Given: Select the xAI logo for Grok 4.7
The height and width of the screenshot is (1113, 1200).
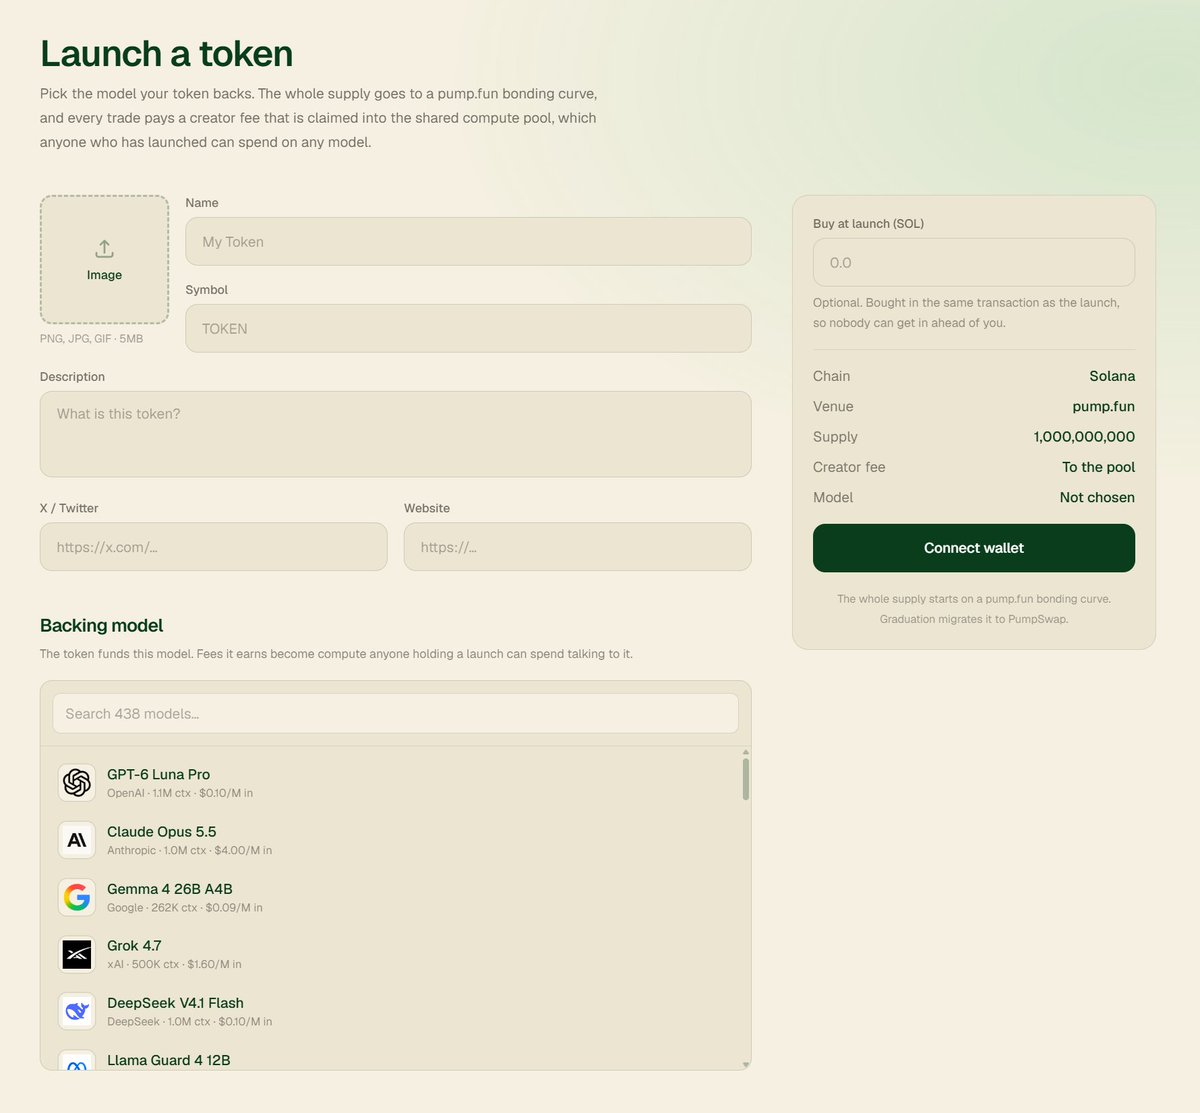Looking at the screenshot, I should coord(77,954).
